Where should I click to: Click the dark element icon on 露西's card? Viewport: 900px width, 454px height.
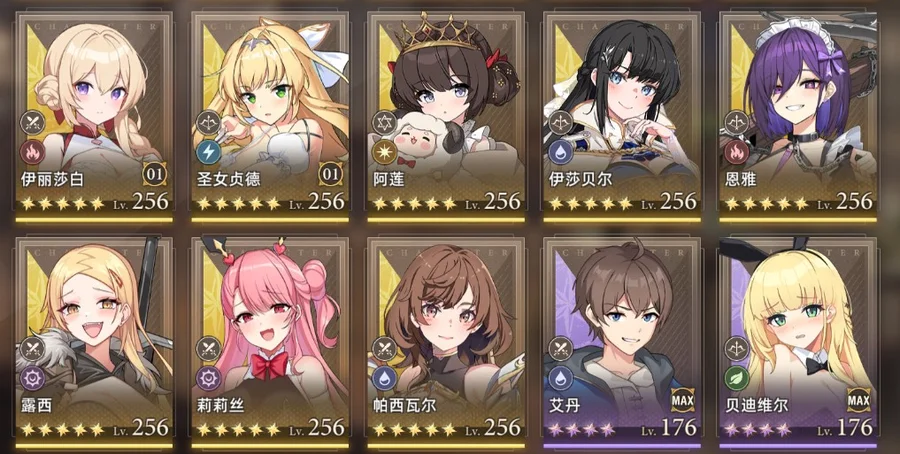(x=30, y=378)
